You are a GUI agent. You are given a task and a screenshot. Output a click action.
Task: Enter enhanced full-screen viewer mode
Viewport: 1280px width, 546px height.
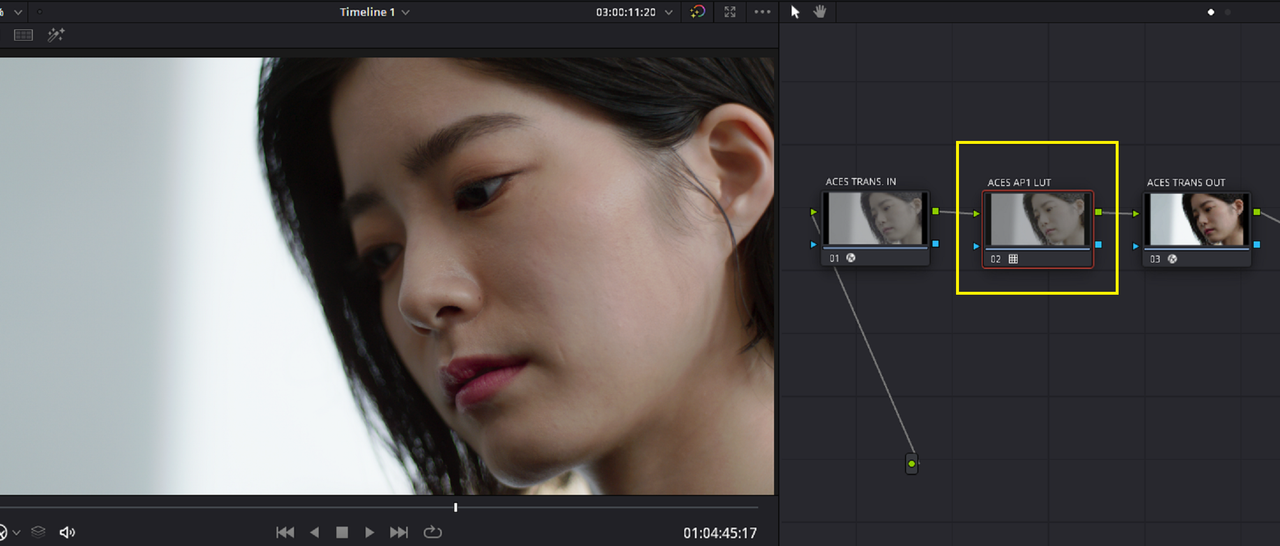coord(730,12)
